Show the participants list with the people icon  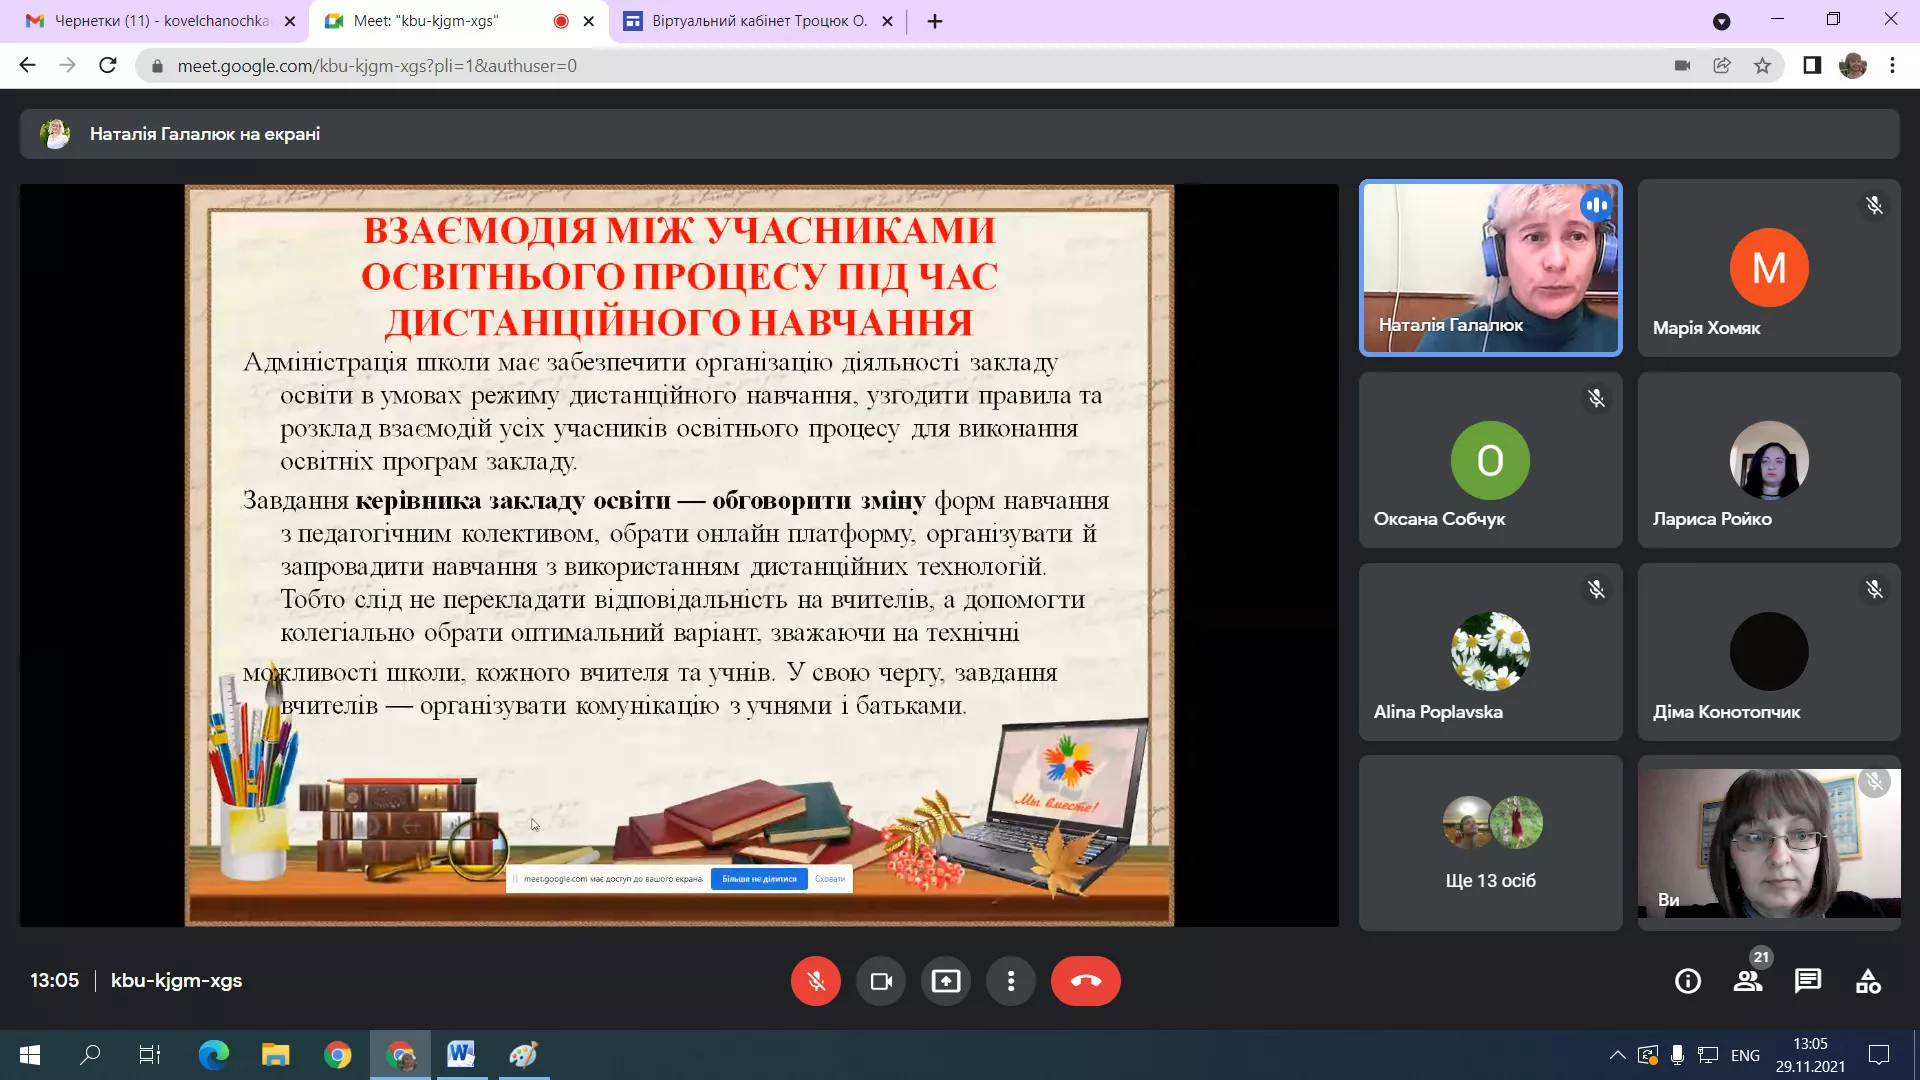1748,981
